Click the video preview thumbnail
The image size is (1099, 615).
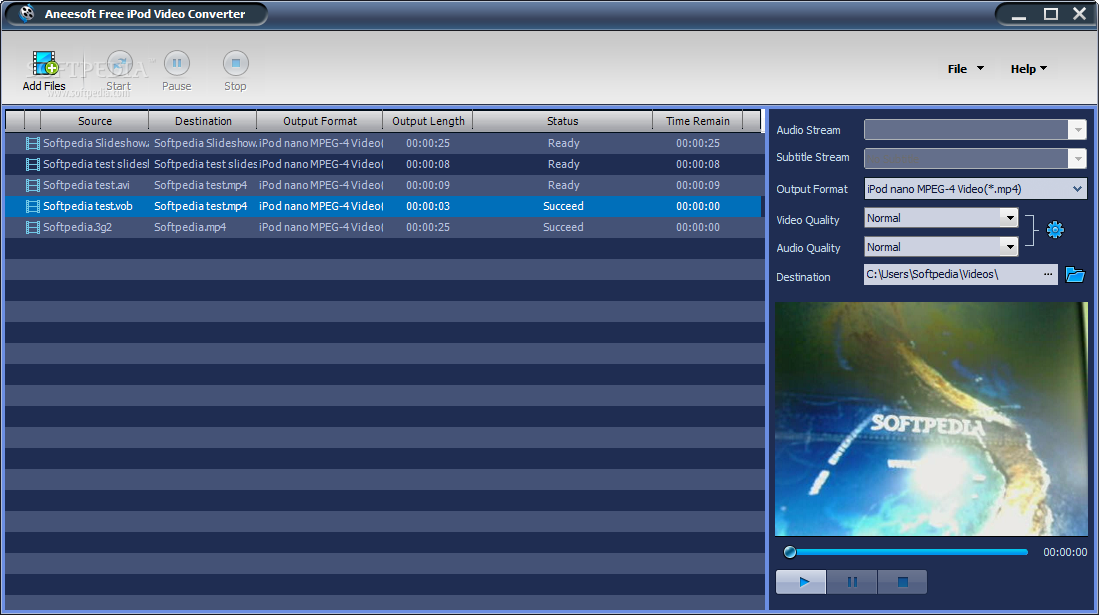click(x=931, y=419)
